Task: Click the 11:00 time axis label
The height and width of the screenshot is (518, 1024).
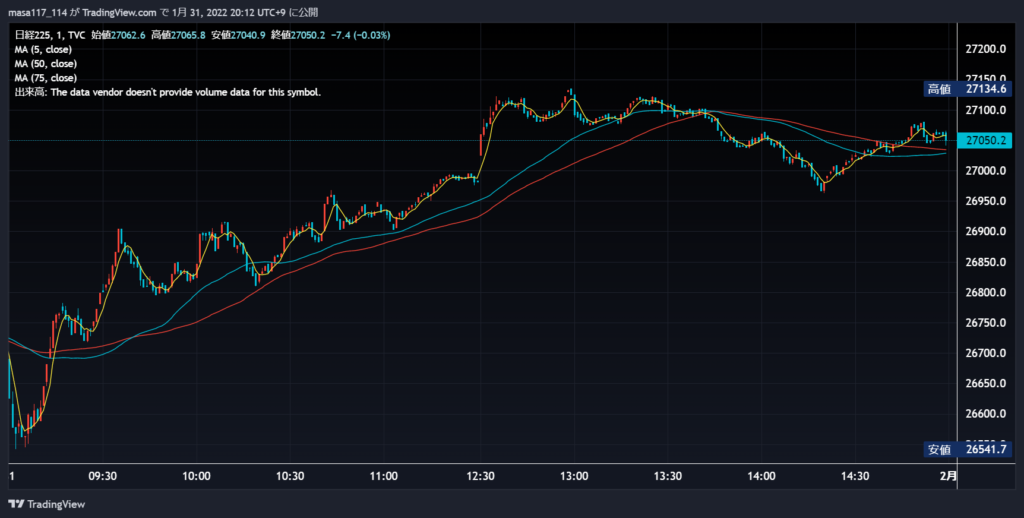Action: point(384,476)
